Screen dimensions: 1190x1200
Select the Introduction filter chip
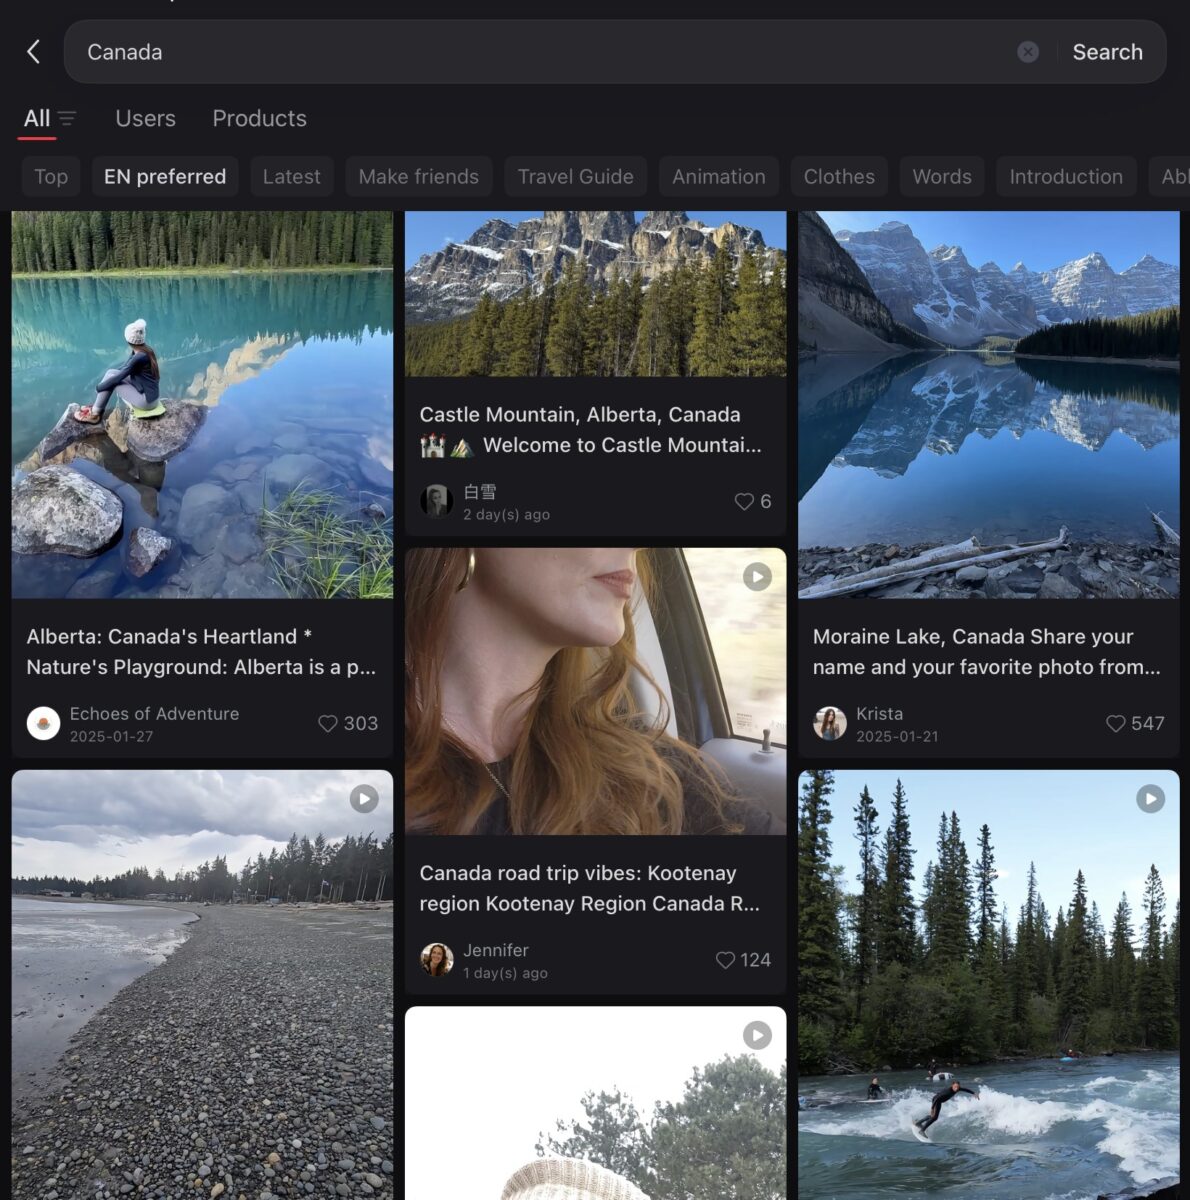click(1066, 177)
